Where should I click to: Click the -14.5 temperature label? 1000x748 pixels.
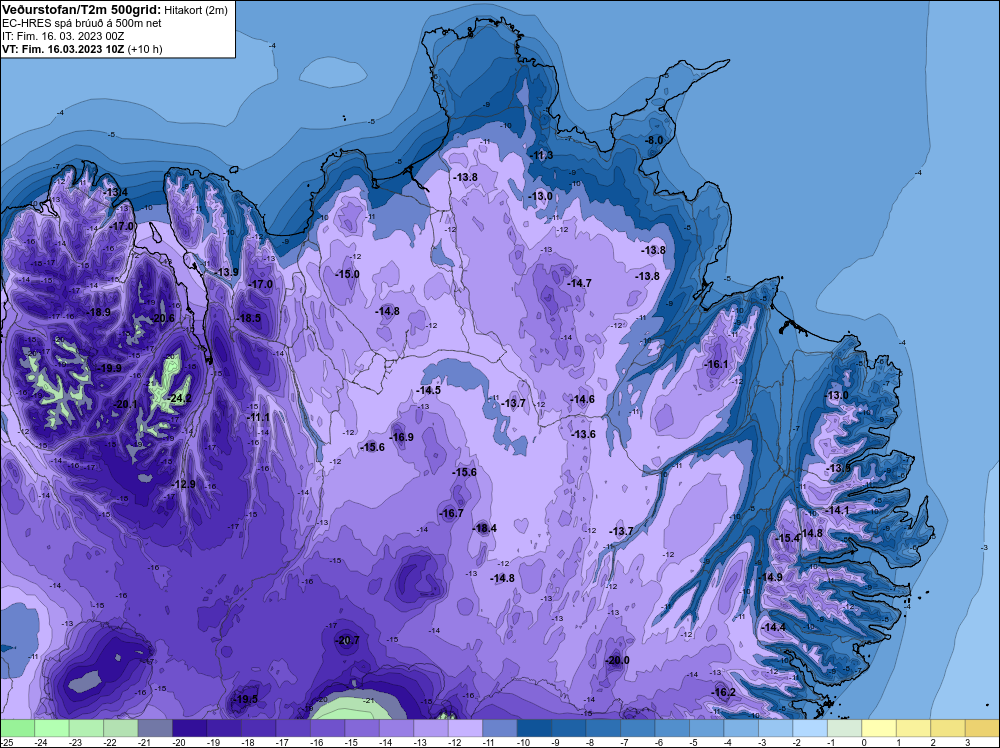[429, 390]
